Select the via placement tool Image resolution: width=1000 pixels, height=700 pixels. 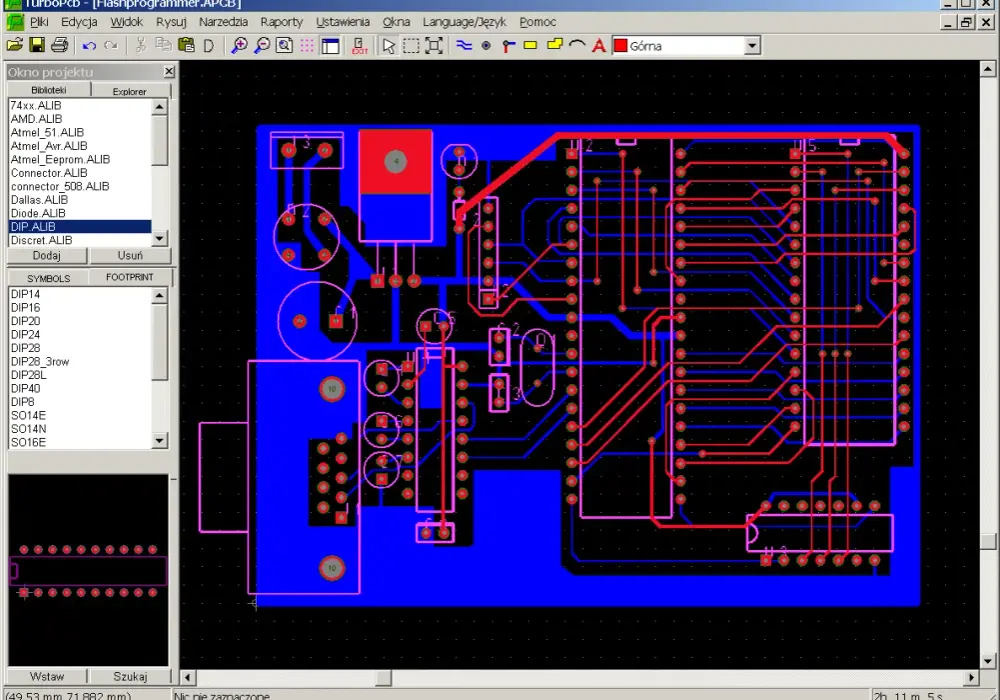tap(486, 46)
